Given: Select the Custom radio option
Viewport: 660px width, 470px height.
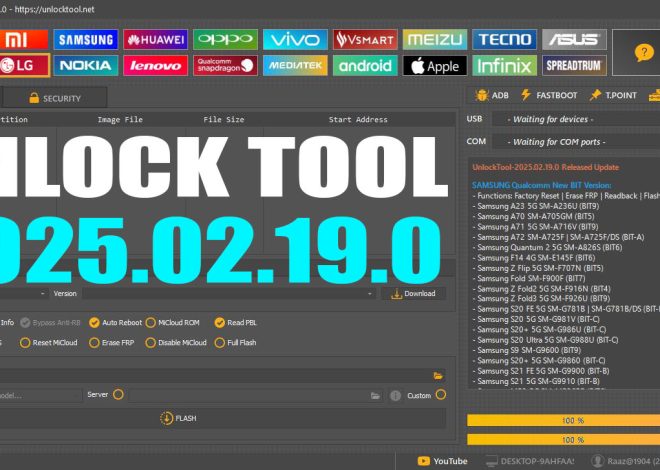Looking at the screenshot, I should pos(441,395).
